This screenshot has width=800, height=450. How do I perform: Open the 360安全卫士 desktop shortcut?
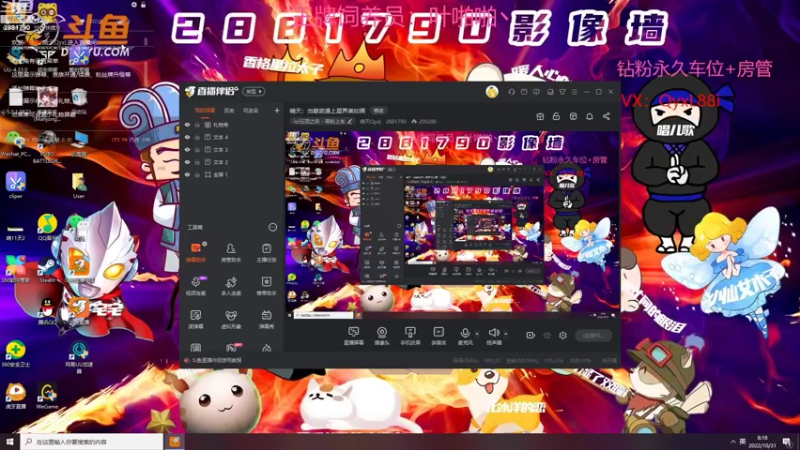pos(16,354)
